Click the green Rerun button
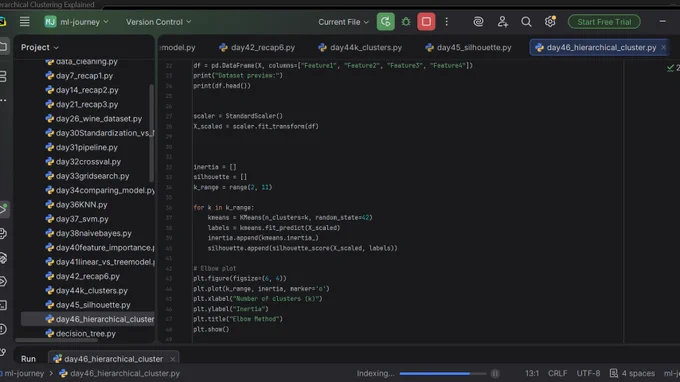 386,22
